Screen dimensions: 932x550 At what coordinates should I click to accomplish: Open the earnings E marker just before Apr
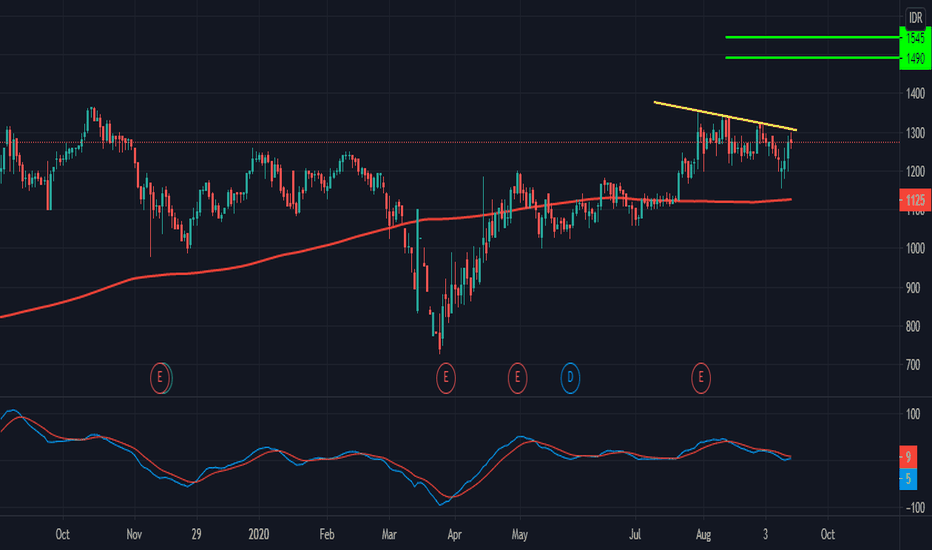446,378
